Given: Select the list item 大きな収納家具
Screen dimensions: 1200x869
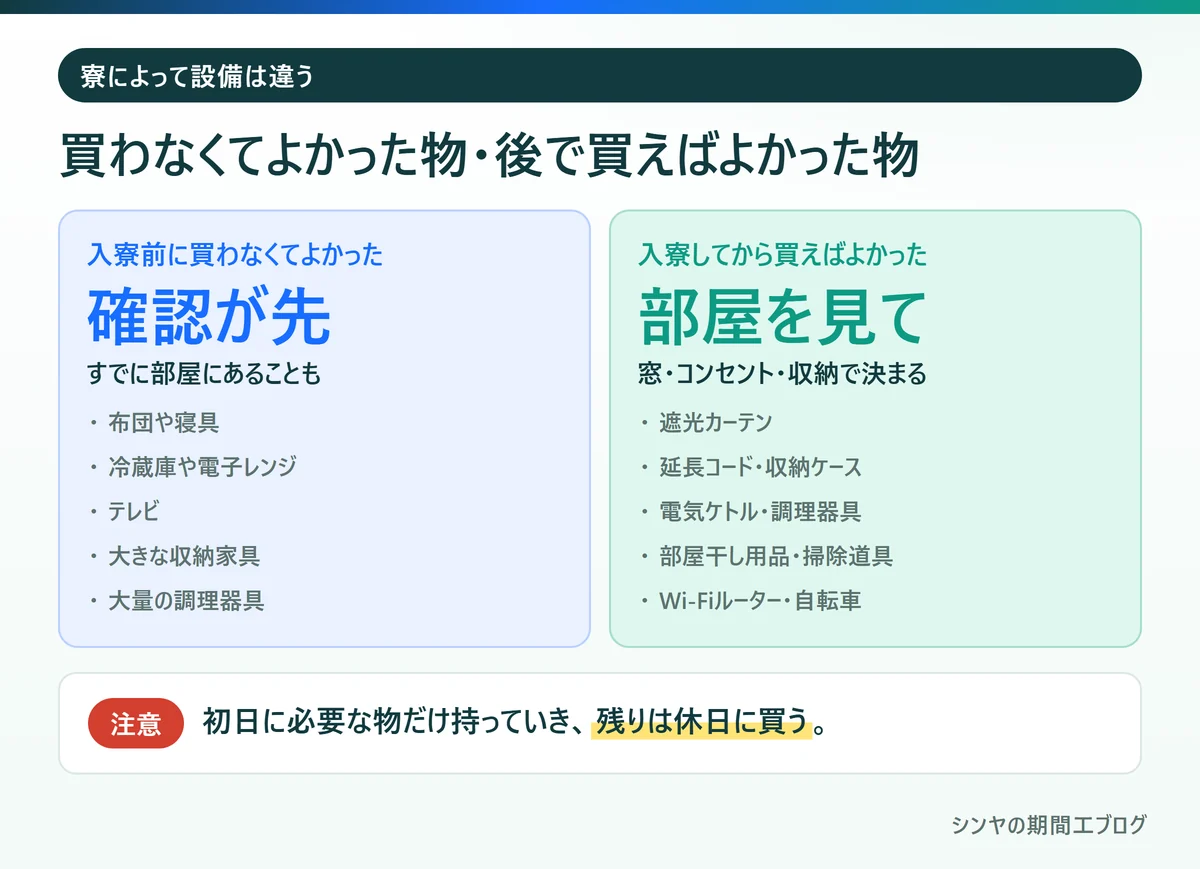Looking at the screenshot, I should tap(184, 556).
